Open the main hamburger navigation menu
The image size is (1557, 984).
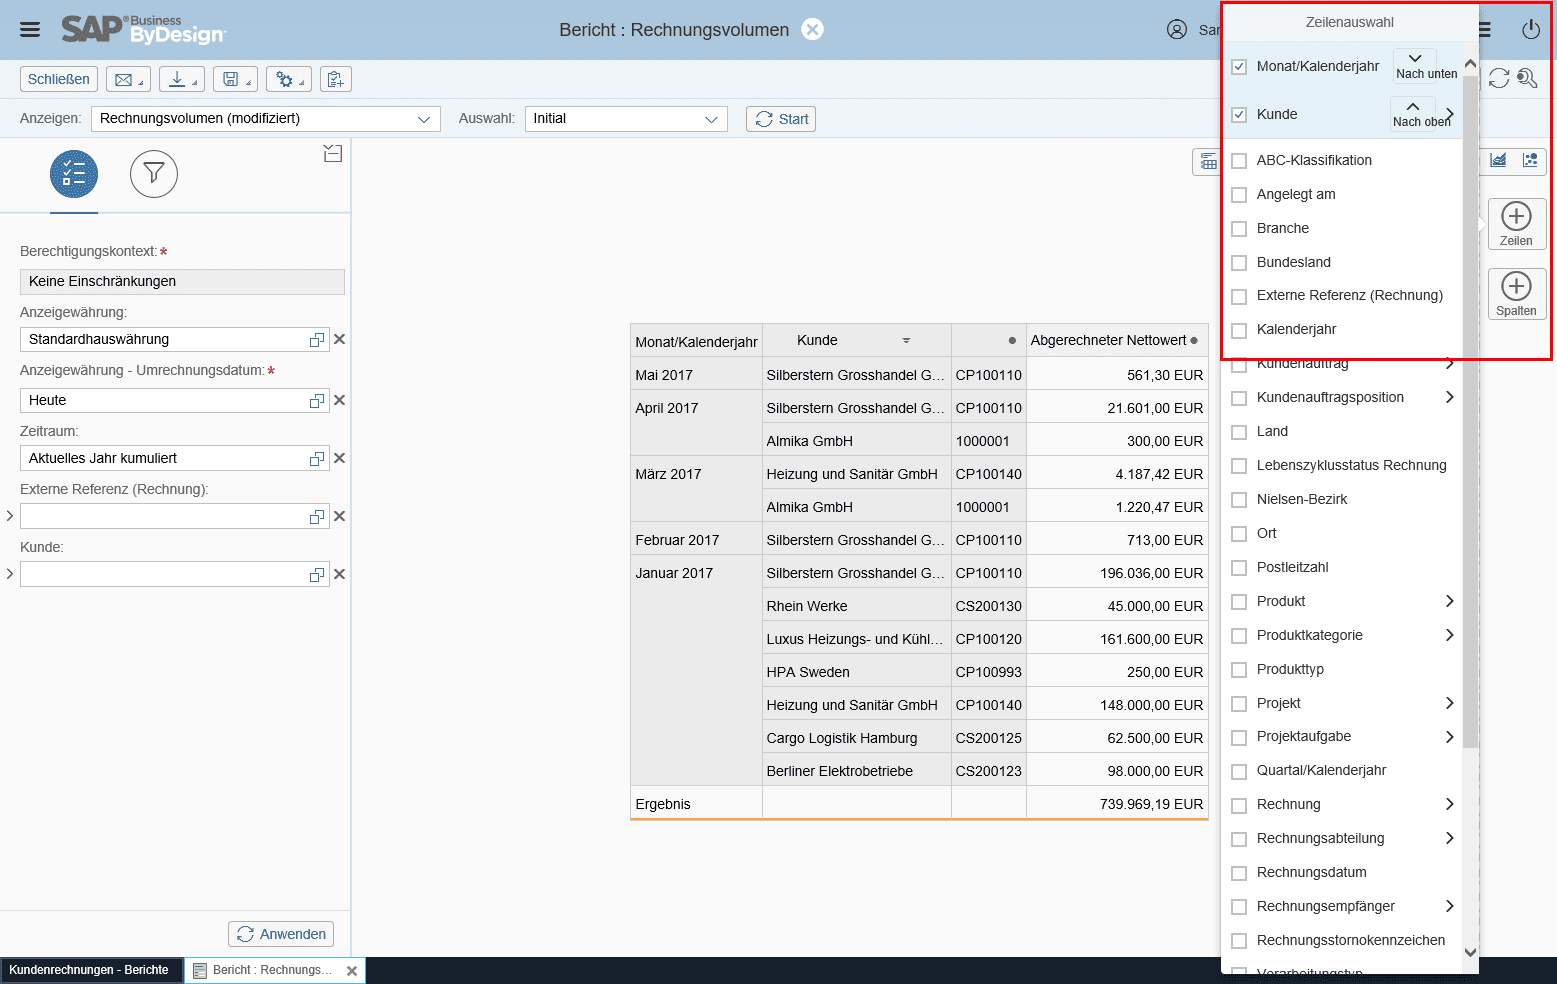[x=30, y=30]
